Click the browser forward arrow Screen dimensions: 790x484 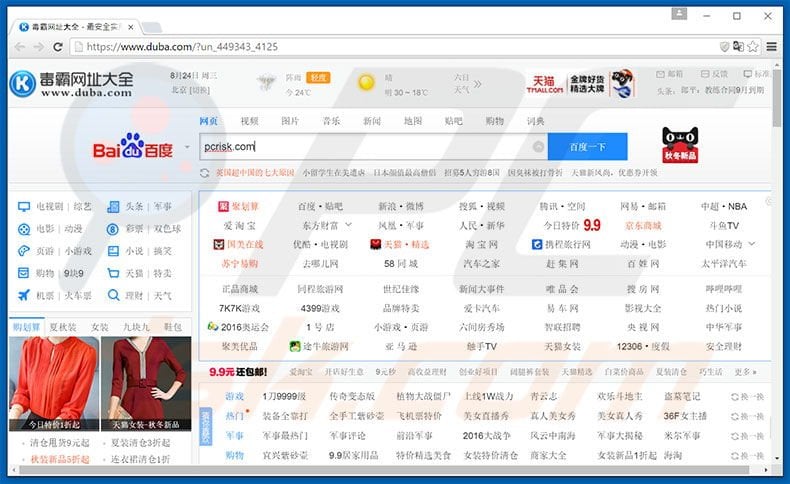[39, 47]
